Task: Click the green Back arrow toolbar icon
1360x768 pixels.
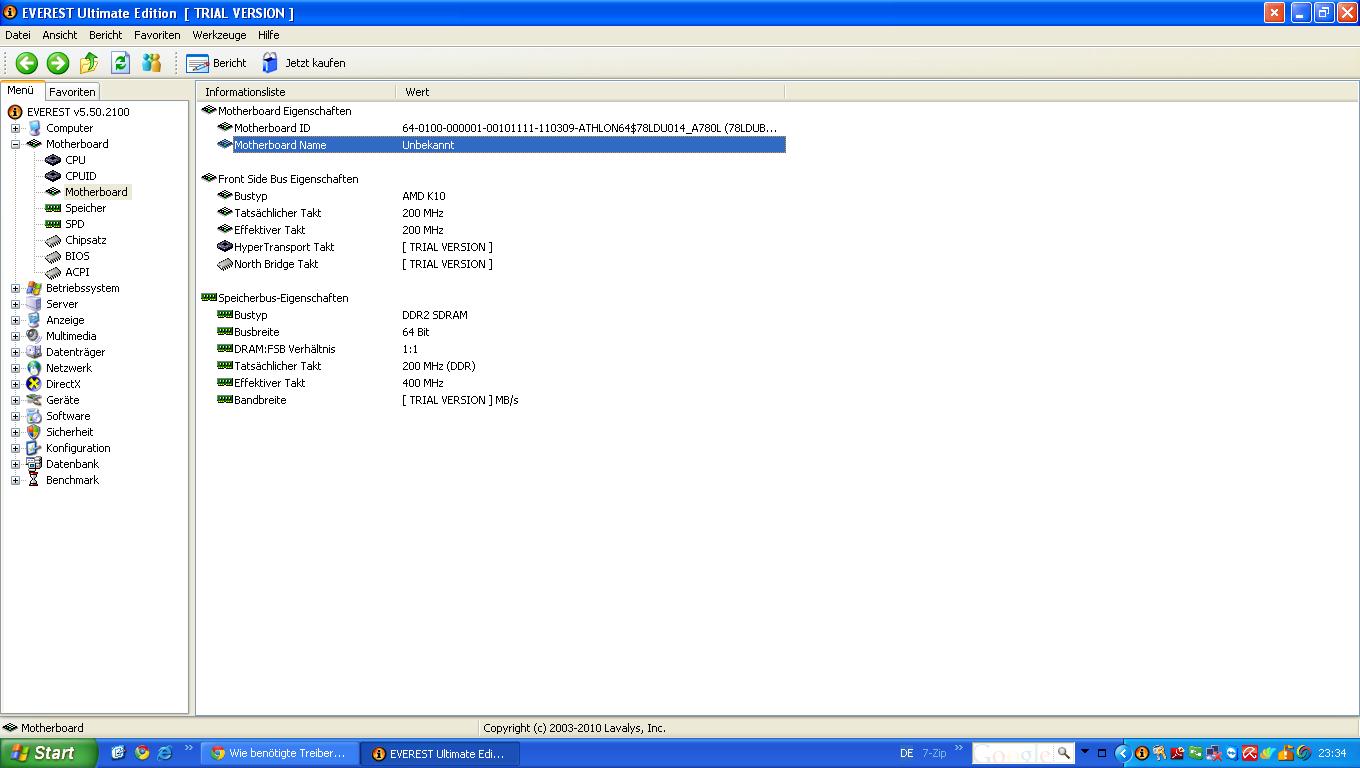Action: coord(27,63)
